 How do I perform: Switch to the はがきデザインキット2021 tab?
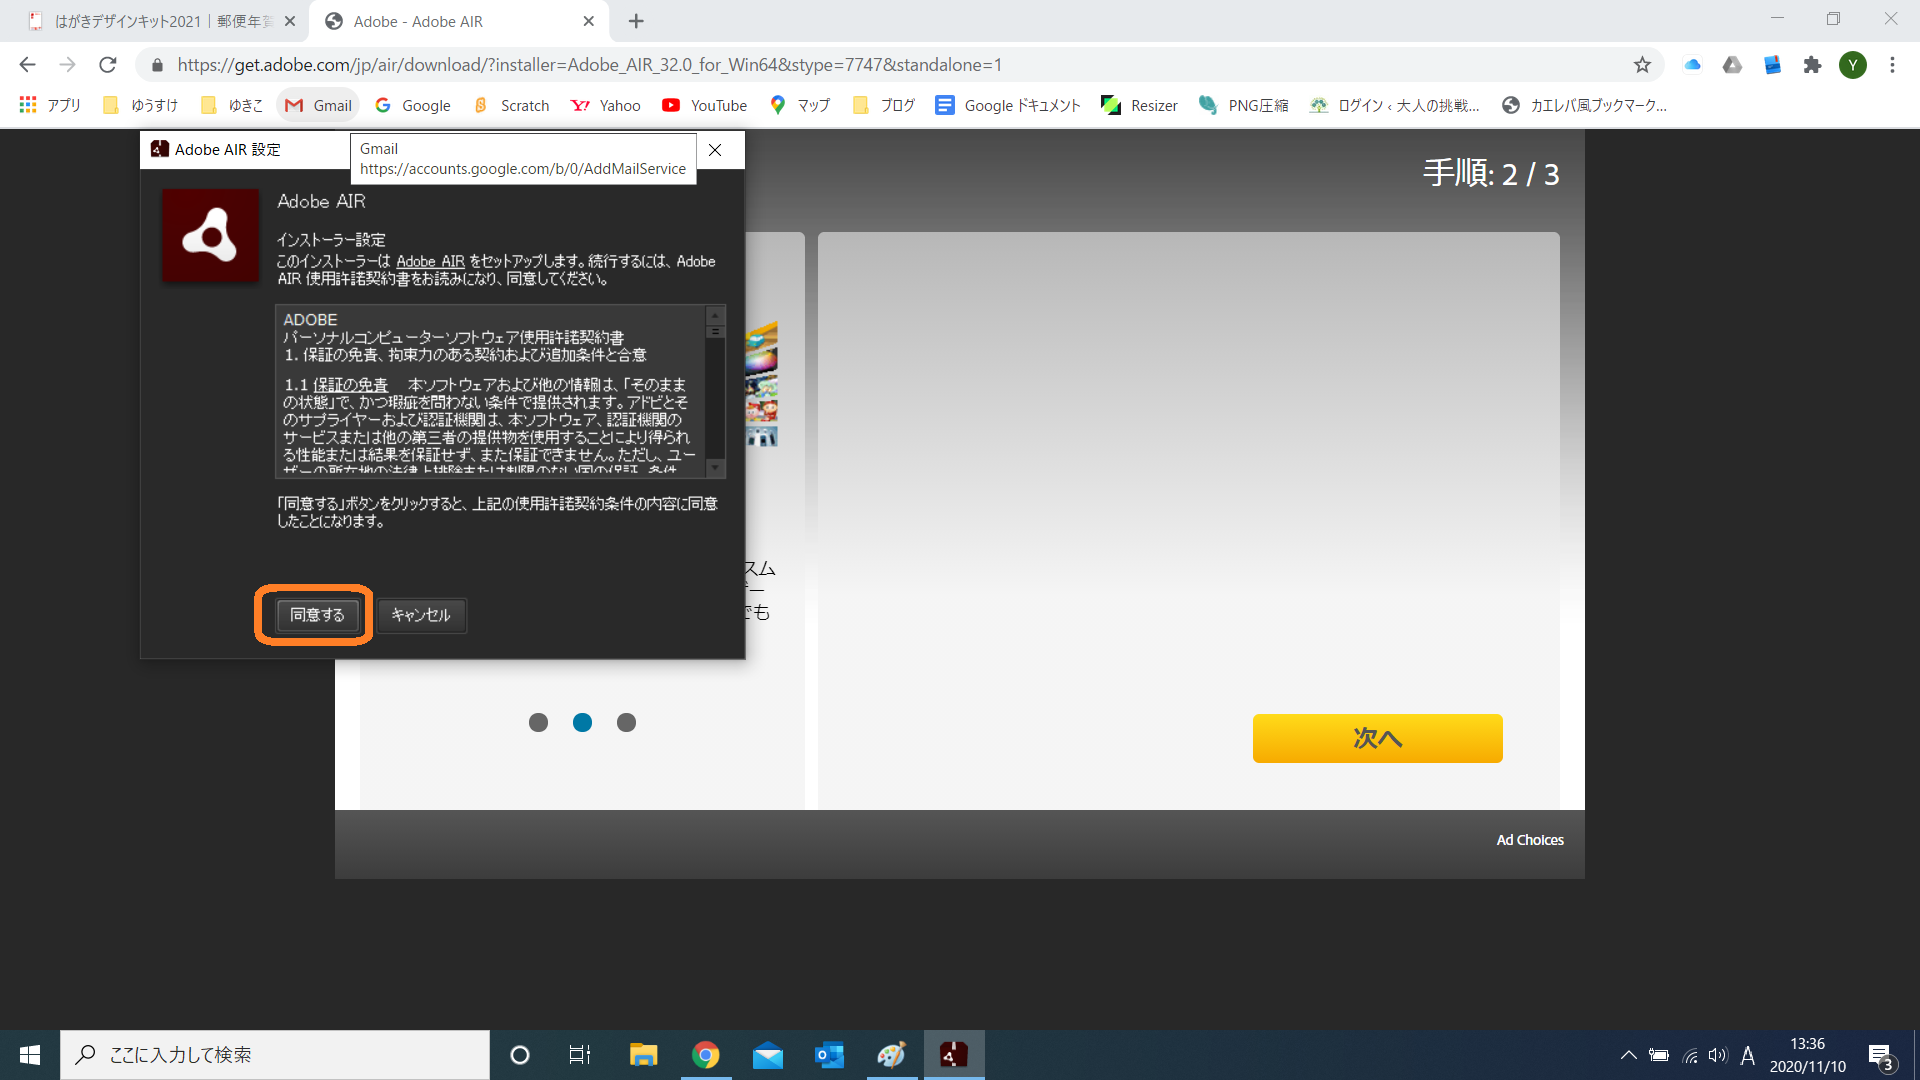(x=160, y=21)
